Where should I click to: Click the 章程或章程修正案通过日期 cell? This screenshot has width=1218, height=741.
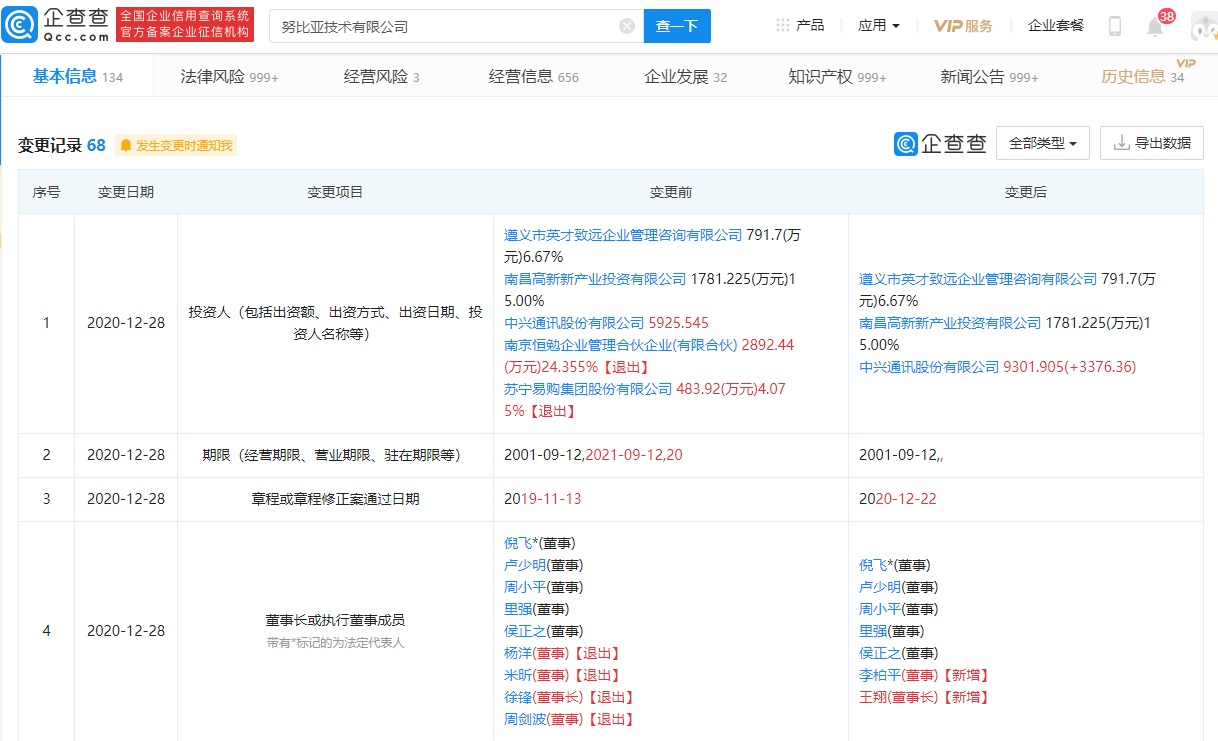tap(335, 499)
